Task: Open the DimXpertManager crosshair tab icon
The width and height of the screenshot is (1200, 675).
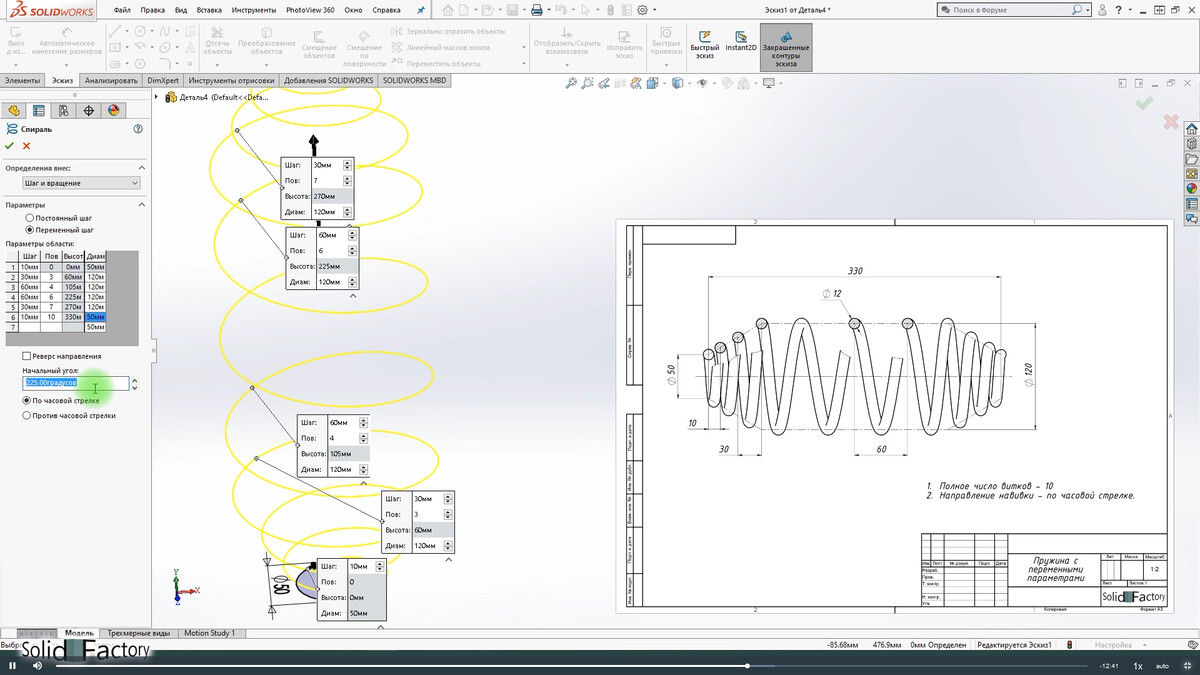Action: pos(88,111)
